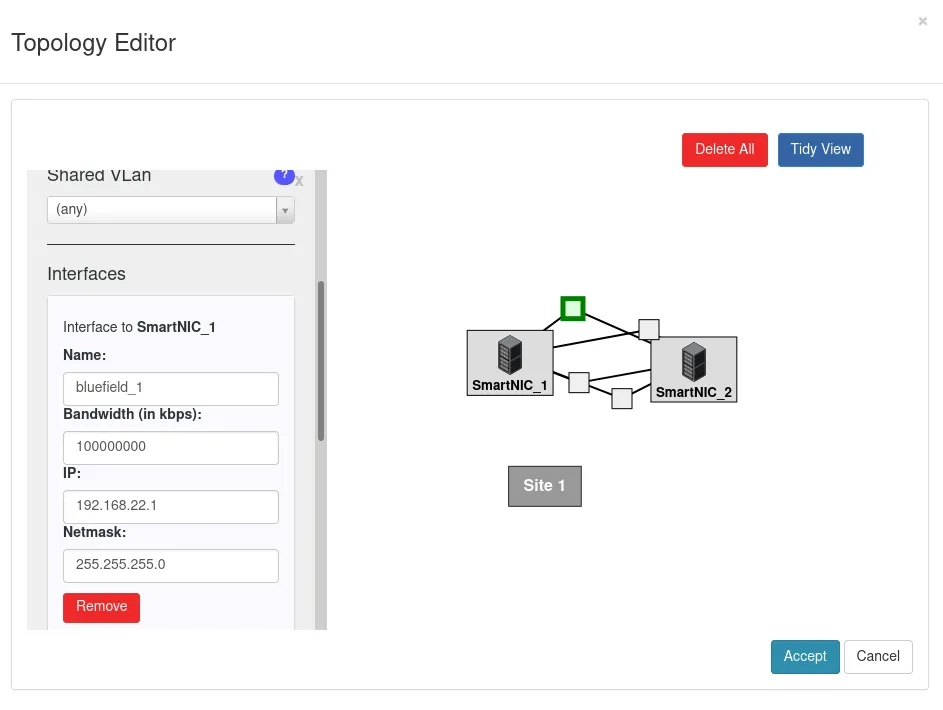Select the link square touching SmartNIC_2's top-left corner
The width and height of the screenshot is (943, 710).
coord(648,329)
